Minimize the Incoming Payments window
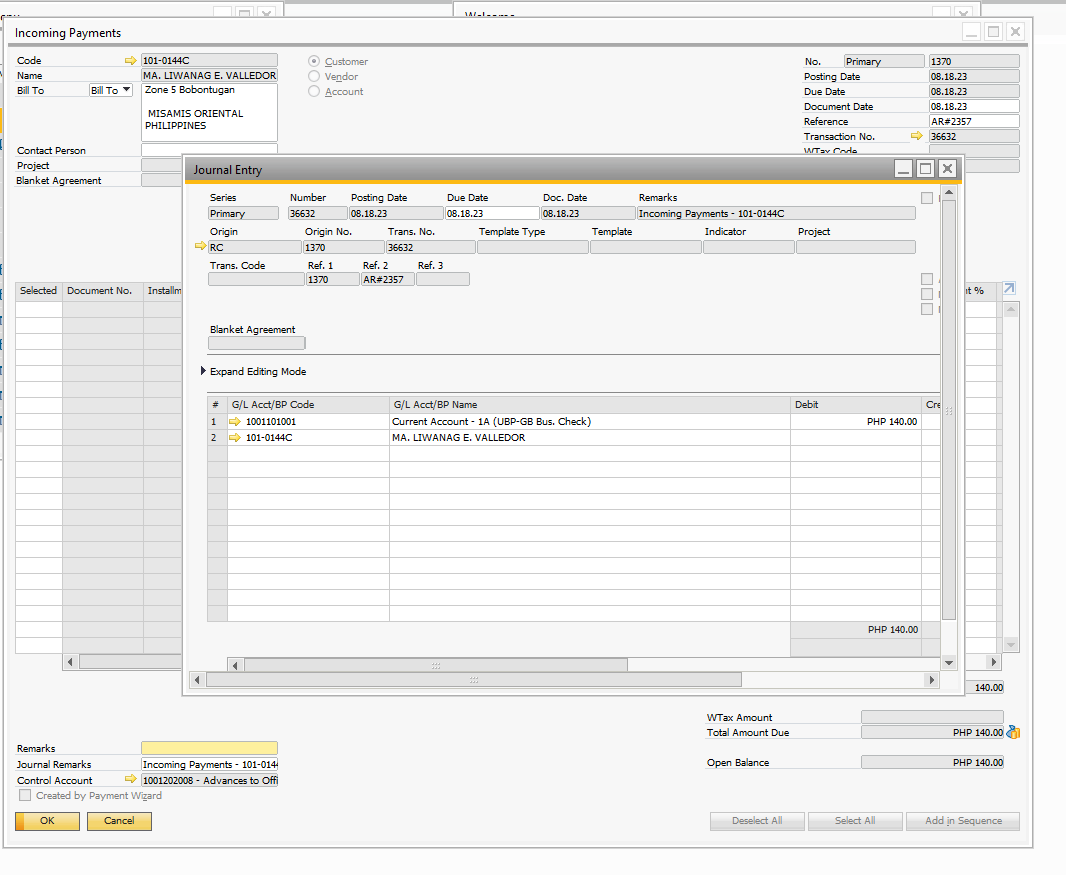The height and width of the screenshot is (875, 1066). tap(972, 32)
